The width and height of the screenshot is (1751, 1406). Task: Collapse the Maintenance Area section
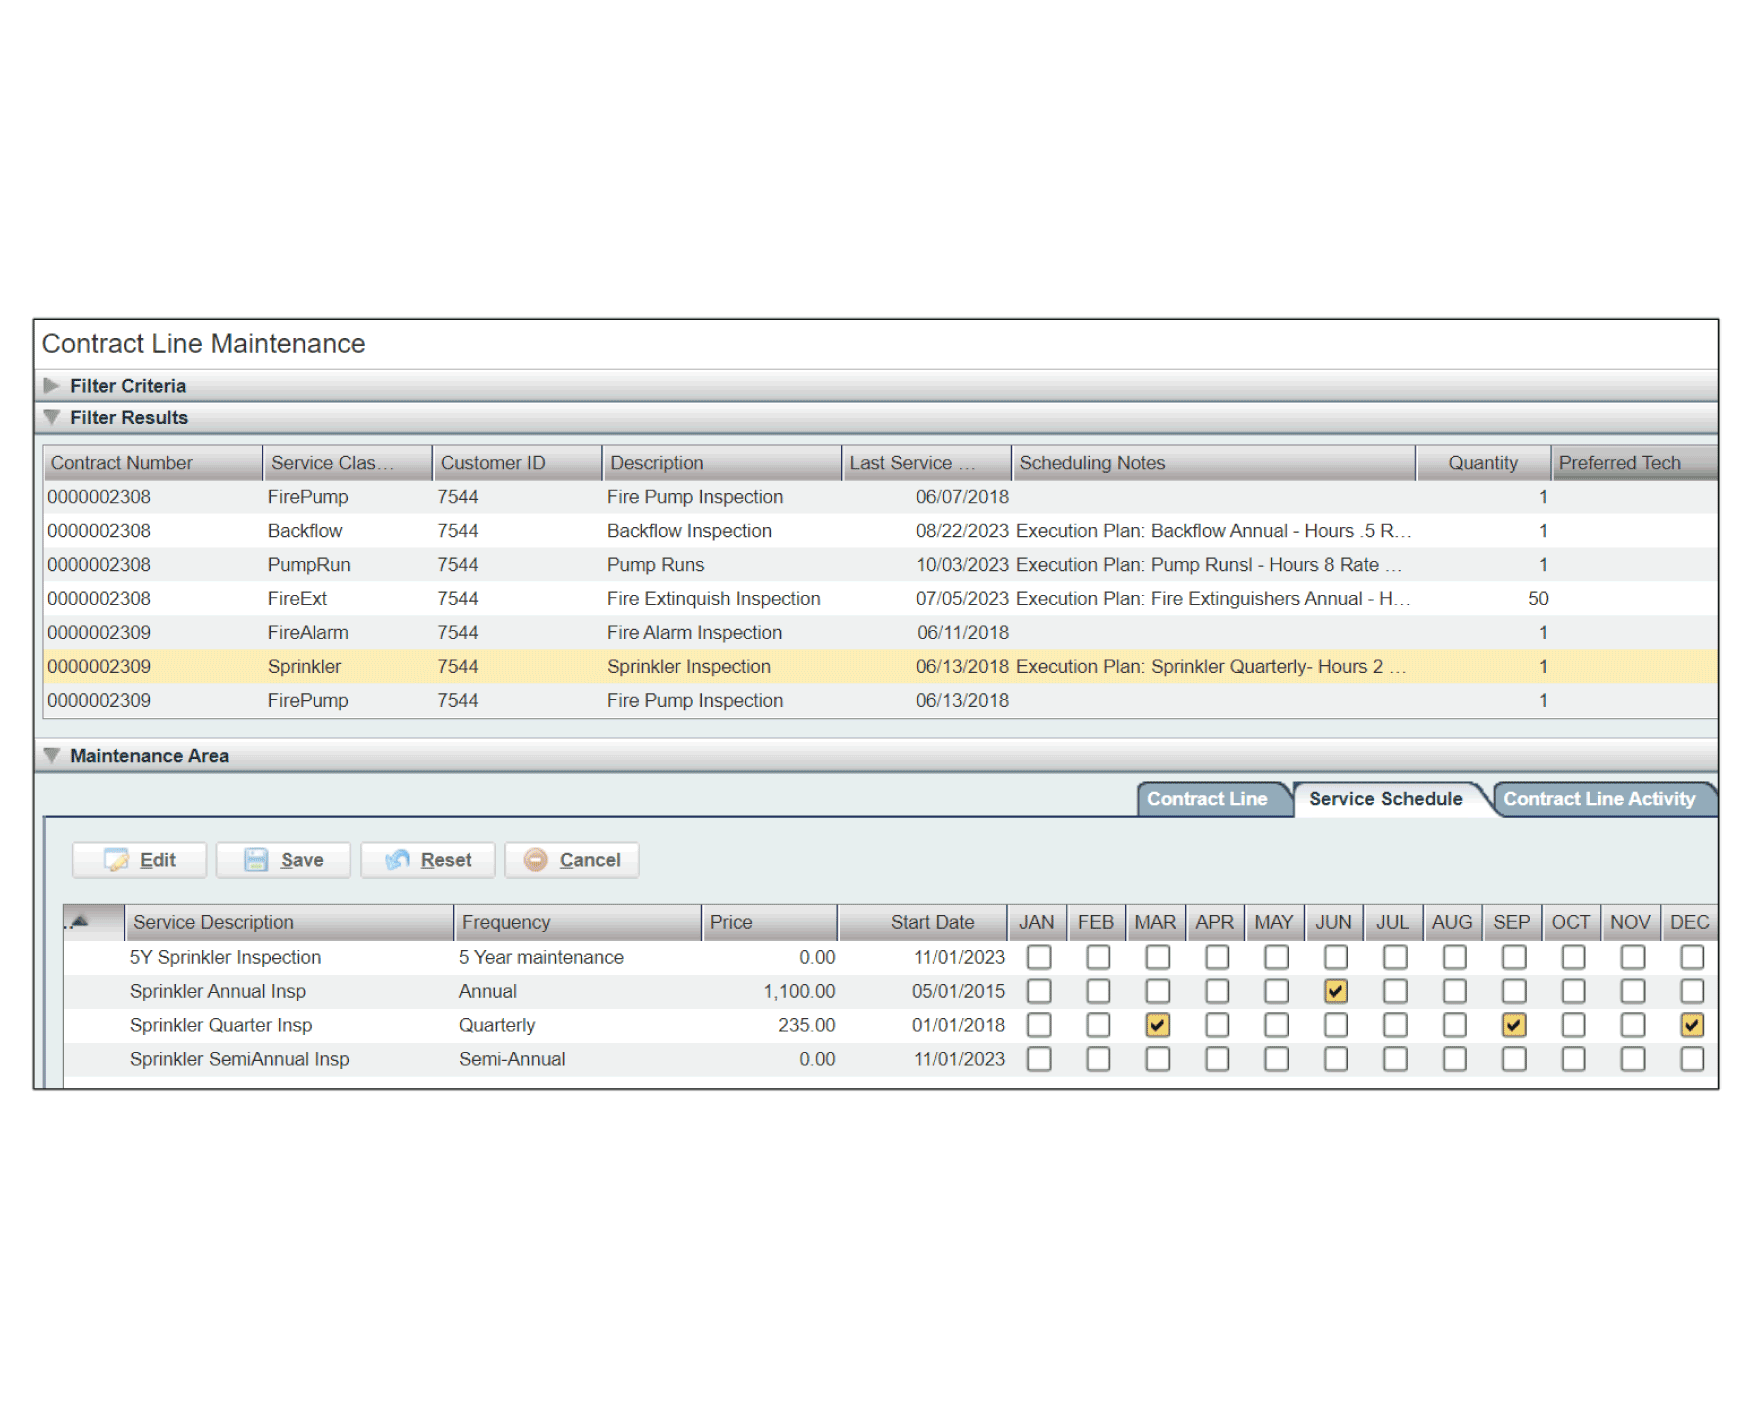pyautogui.click(x=52, y=756)
